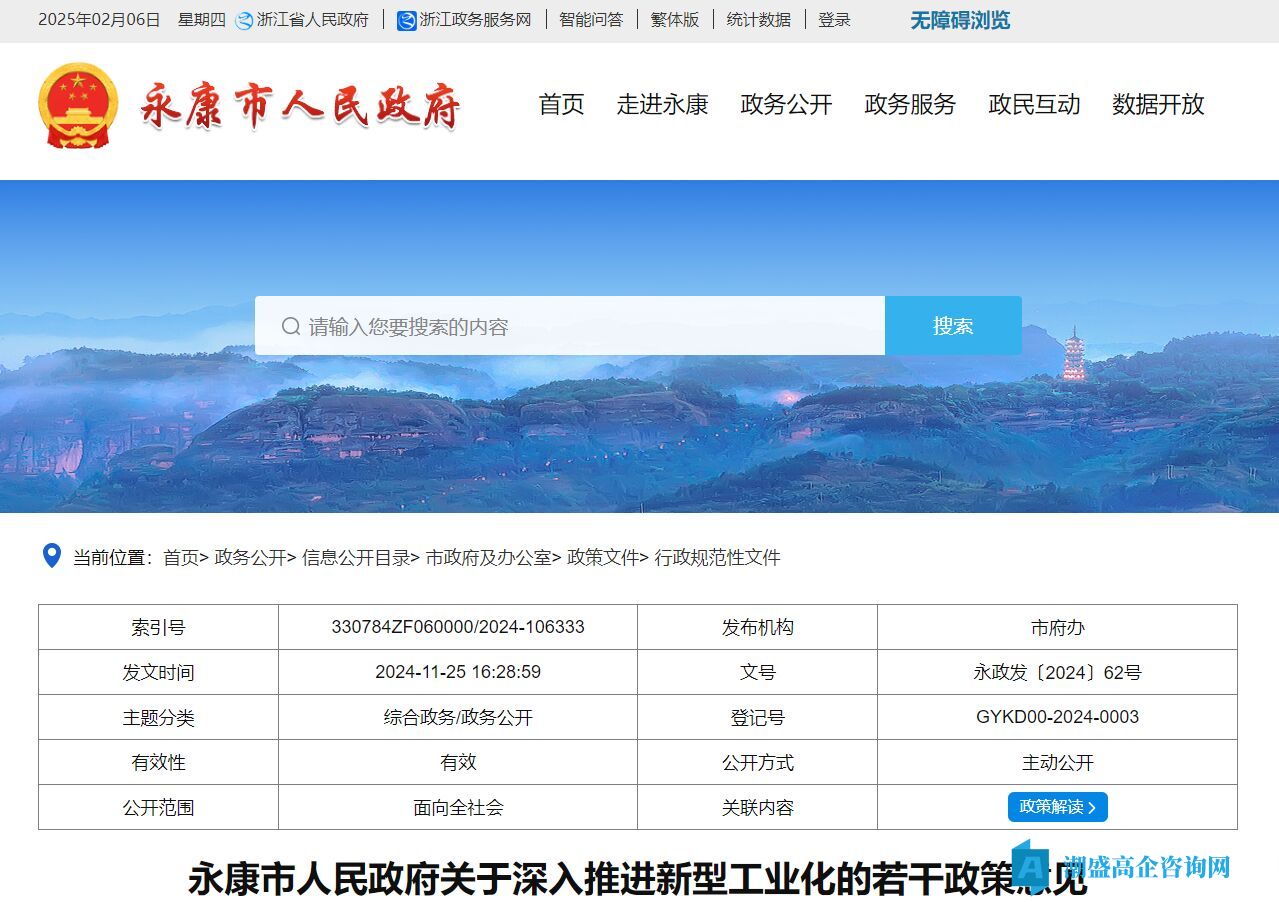Viewport: 1279px width, 902px height.
Task: Click the 有效 validity value cell
Action: [x=458, y=762]
